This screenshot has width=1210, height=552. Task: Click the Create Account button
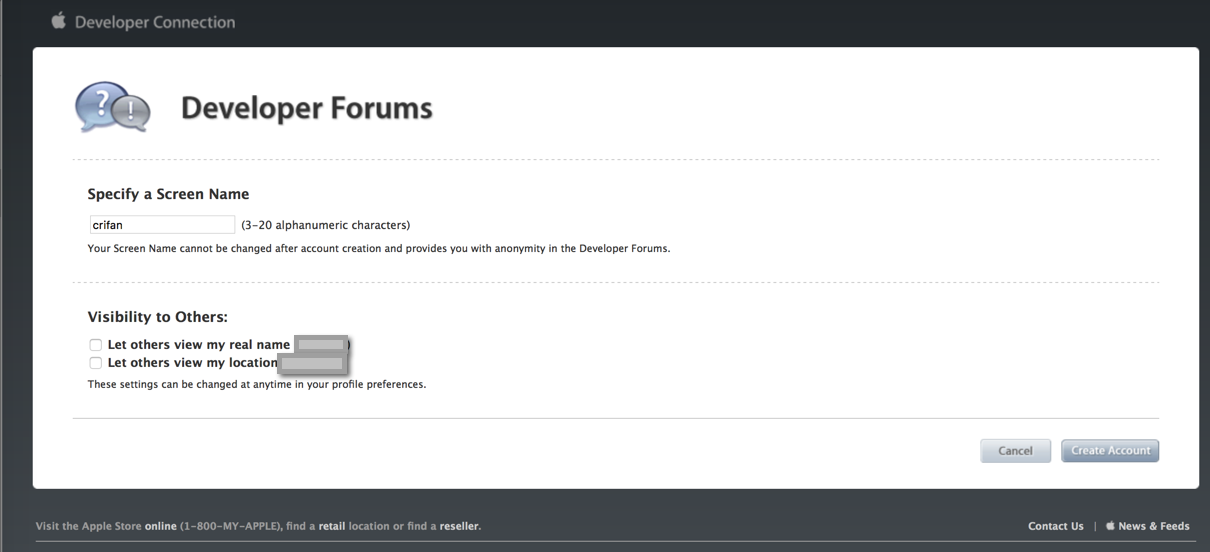tap(1110, 451)
